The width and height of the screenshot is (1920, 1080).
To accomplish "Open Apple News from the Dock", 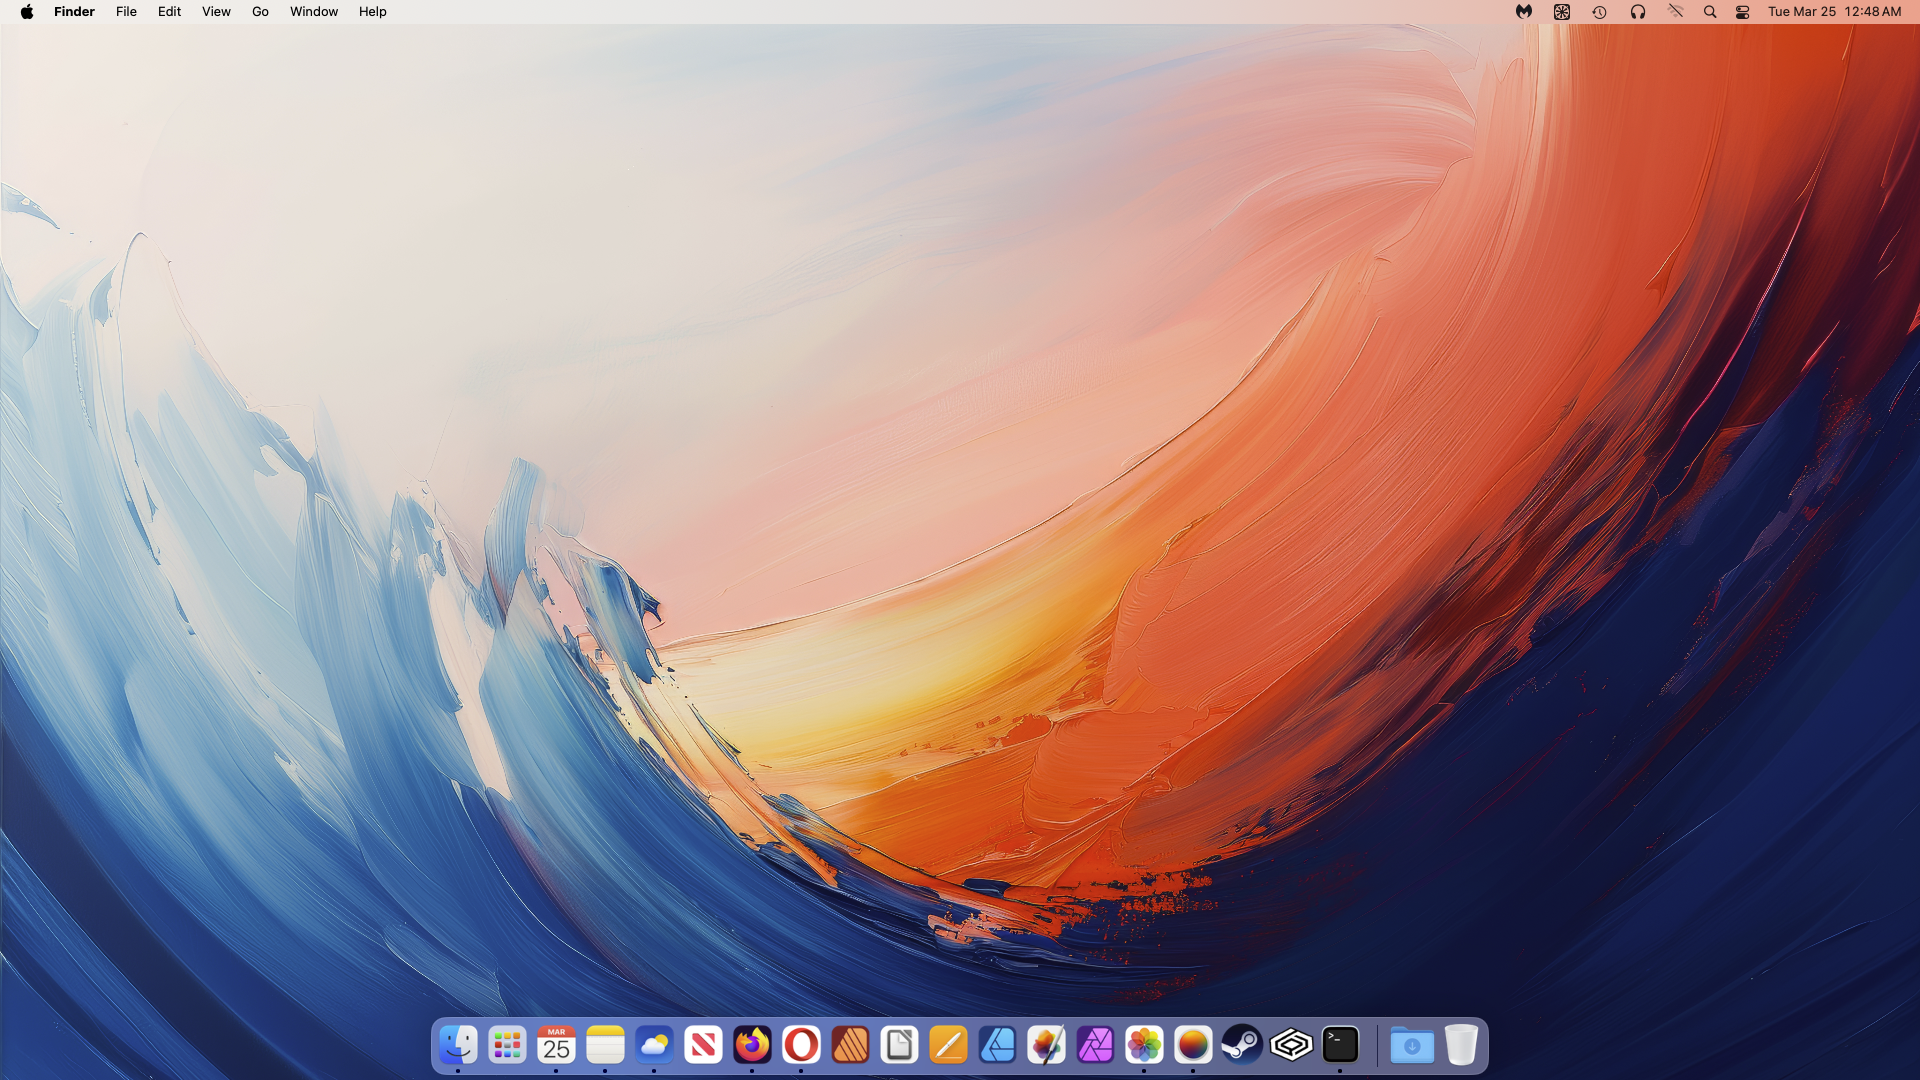I will coord(703,1046).
